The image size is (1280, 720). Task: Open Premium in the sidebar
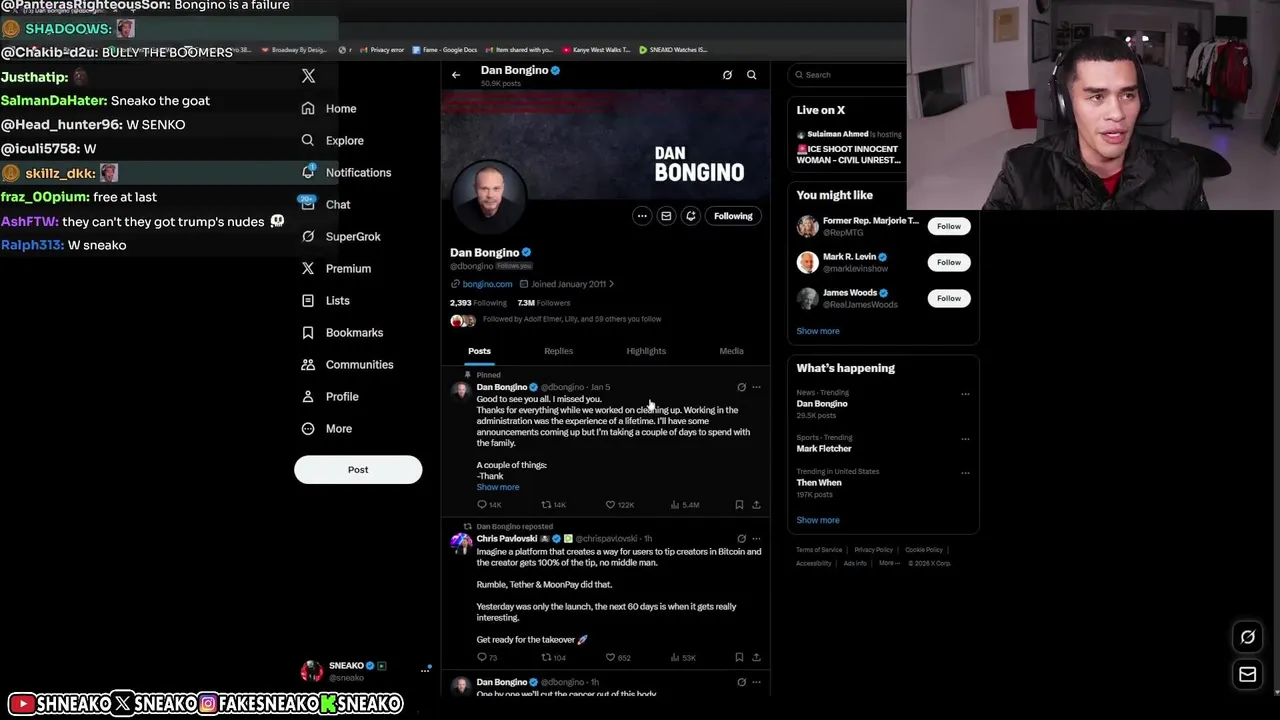[336, 268]
